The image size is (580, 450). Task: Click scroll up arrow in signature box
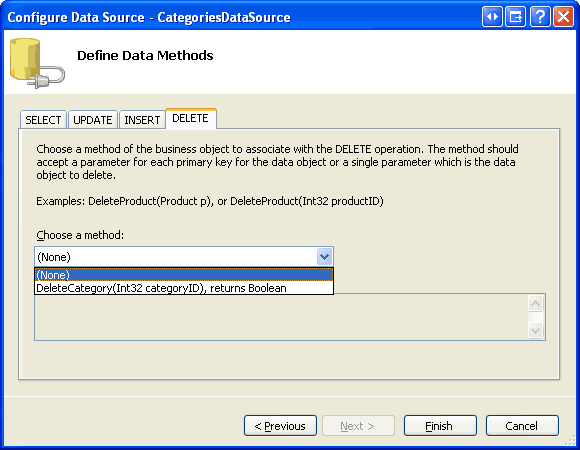pos(535,304)
